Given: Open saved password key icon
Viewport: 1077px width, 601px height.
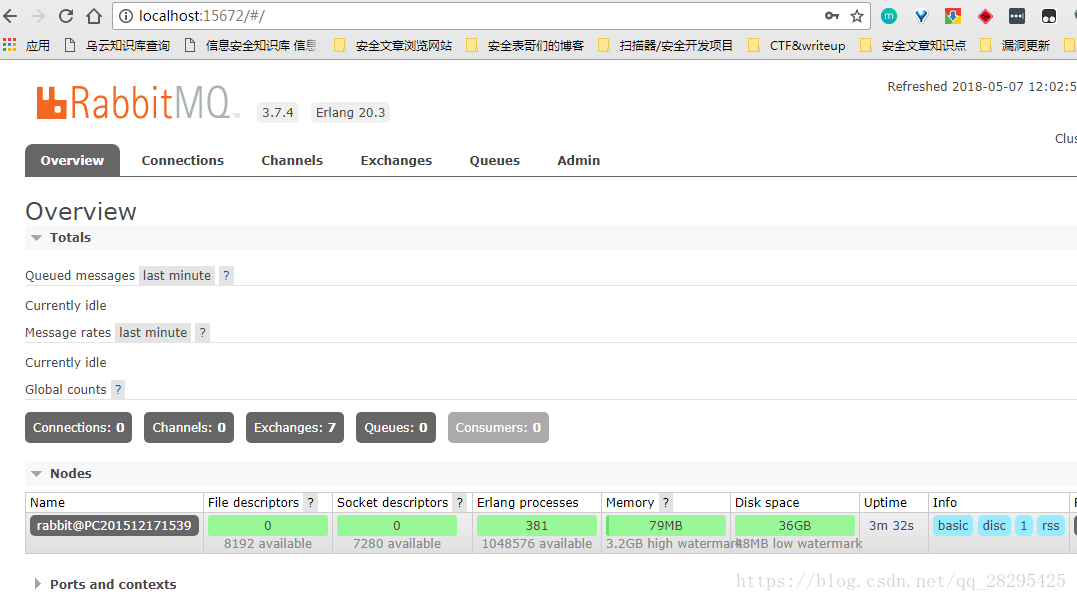Looking at the screenshot, I should pos(832,16).
